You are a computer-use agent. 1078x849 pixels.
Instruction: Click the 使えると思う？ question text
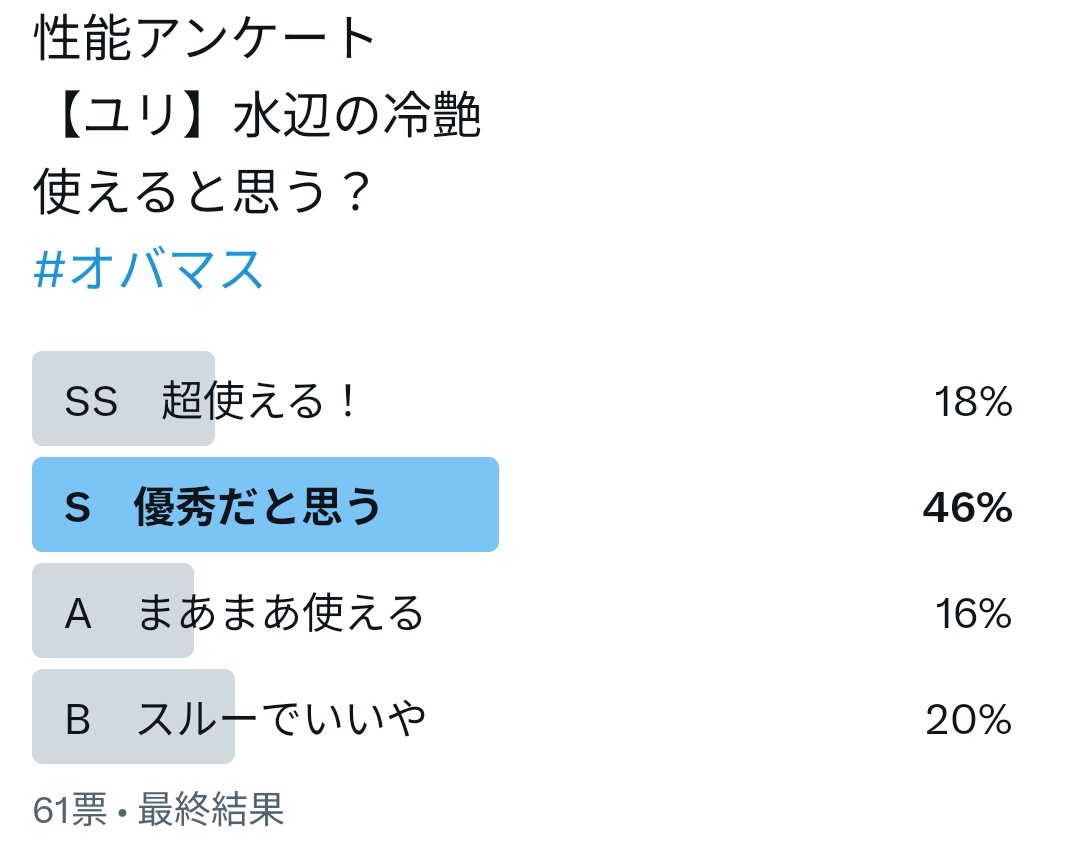[x=204, y=192]
